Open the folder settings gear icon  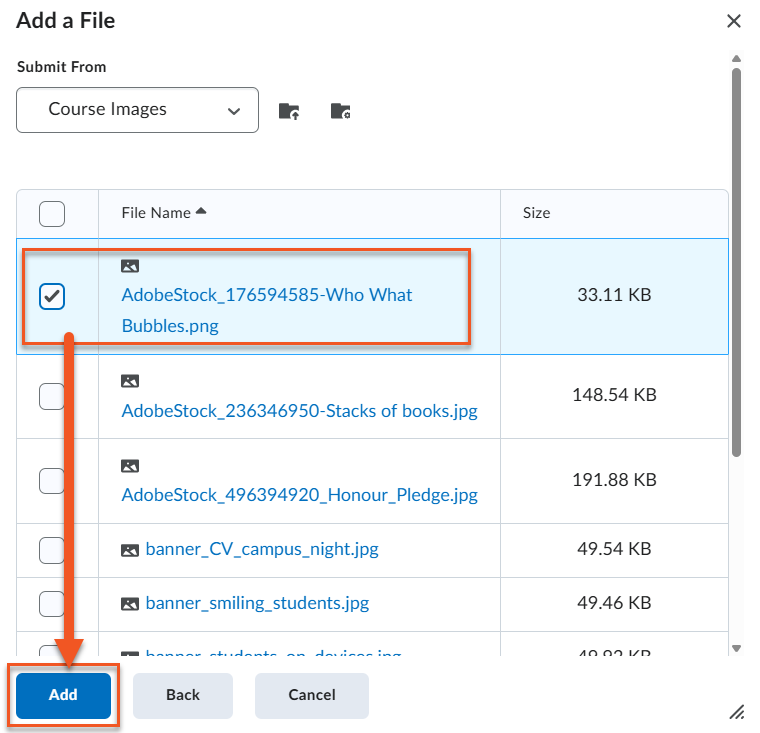pos(340,111)
